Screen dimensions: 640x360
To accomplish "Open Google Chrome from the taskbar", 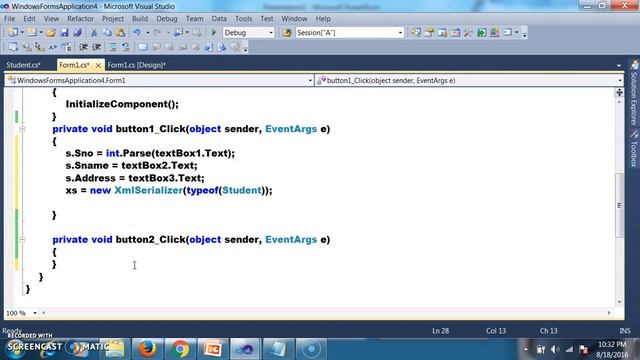I will click(x=180, y=349).
